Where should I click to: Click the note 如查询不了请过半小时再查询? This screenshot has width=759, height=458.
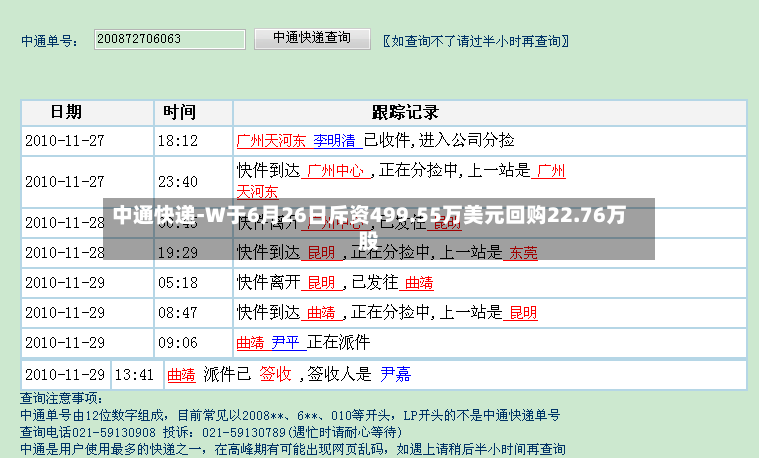[x=476, y=41]
